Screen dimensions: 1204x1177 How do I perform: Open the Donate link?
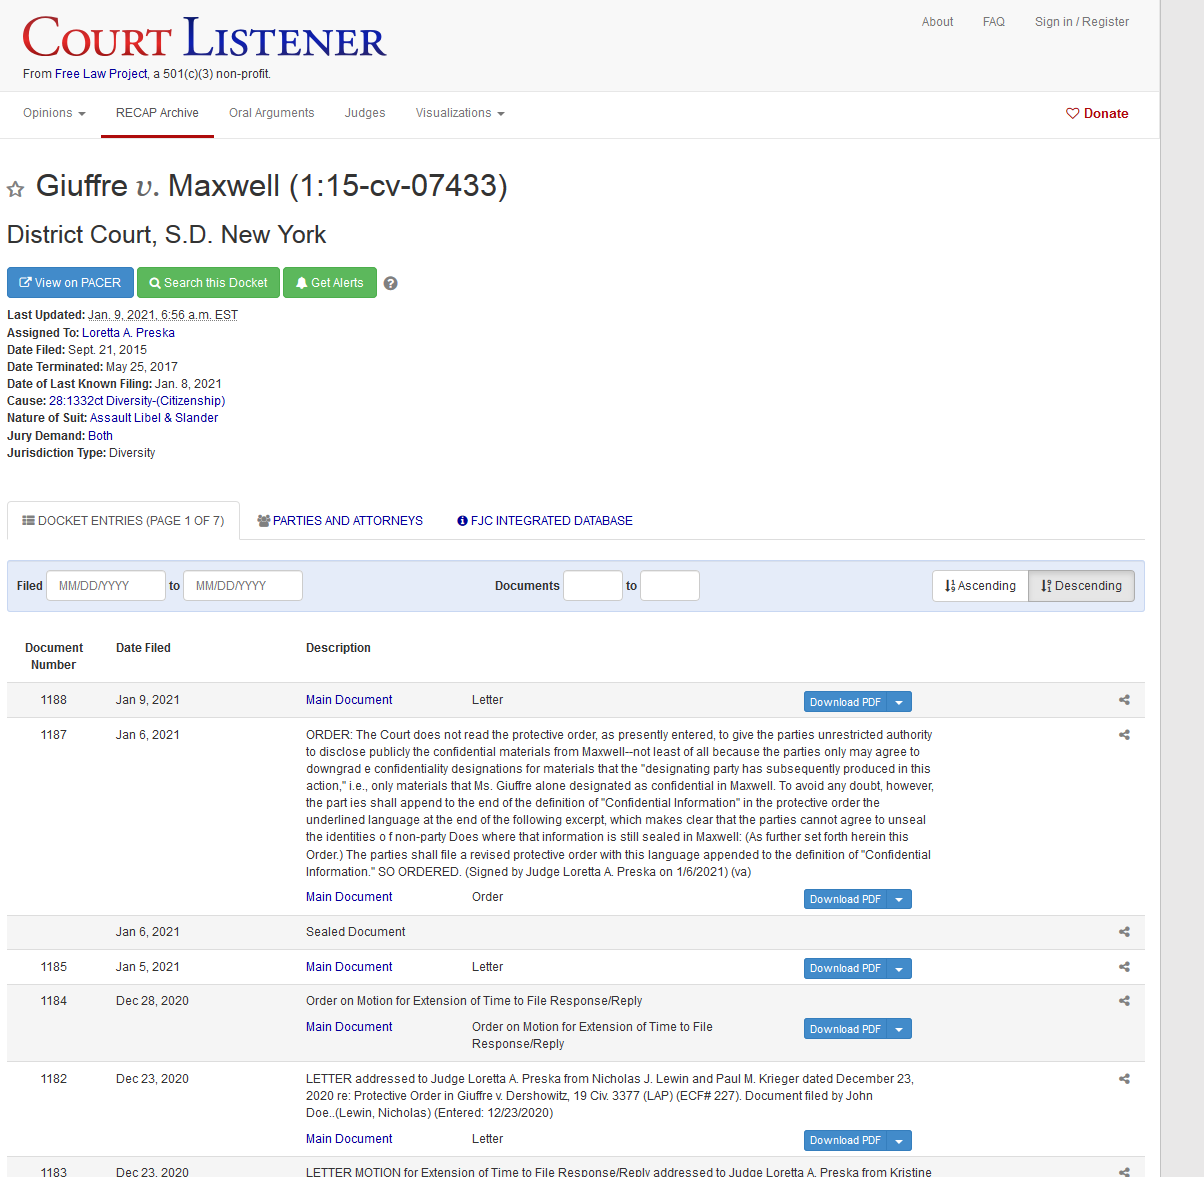coord(1097,114)
